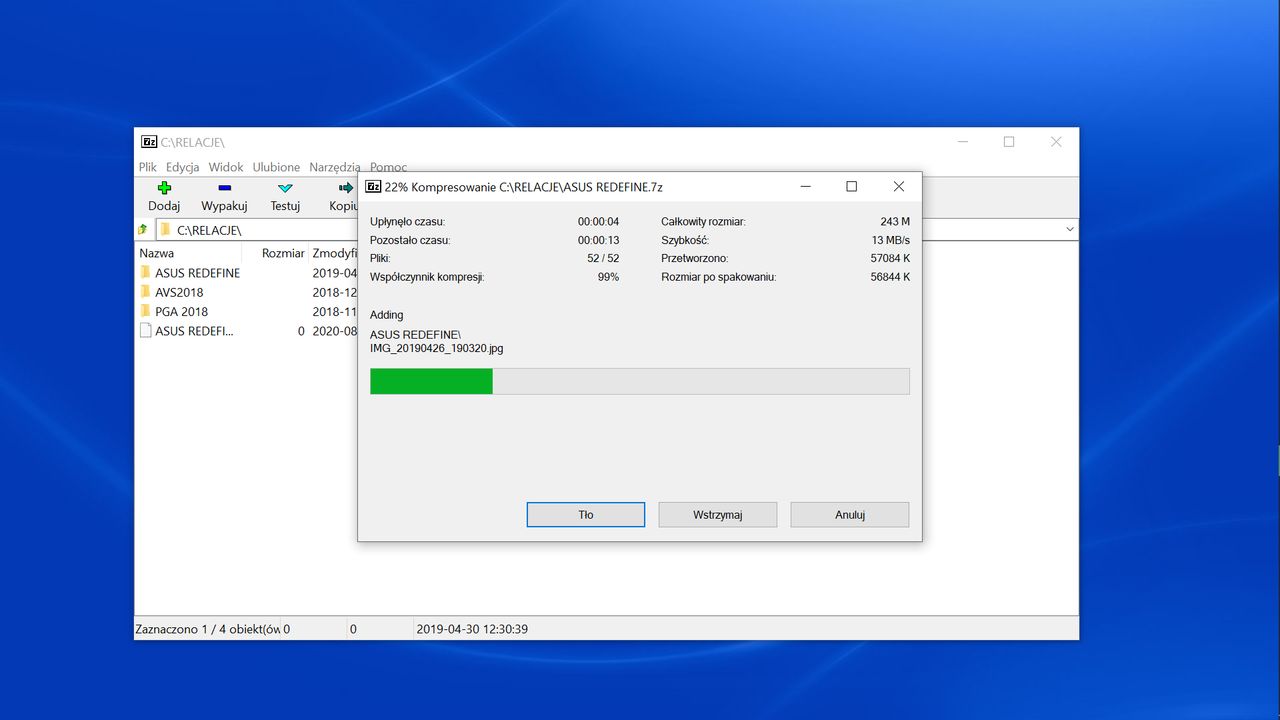1280x720 pixels.
Task: Maximize the 7-Zip main window
Action: point(1009,142)
